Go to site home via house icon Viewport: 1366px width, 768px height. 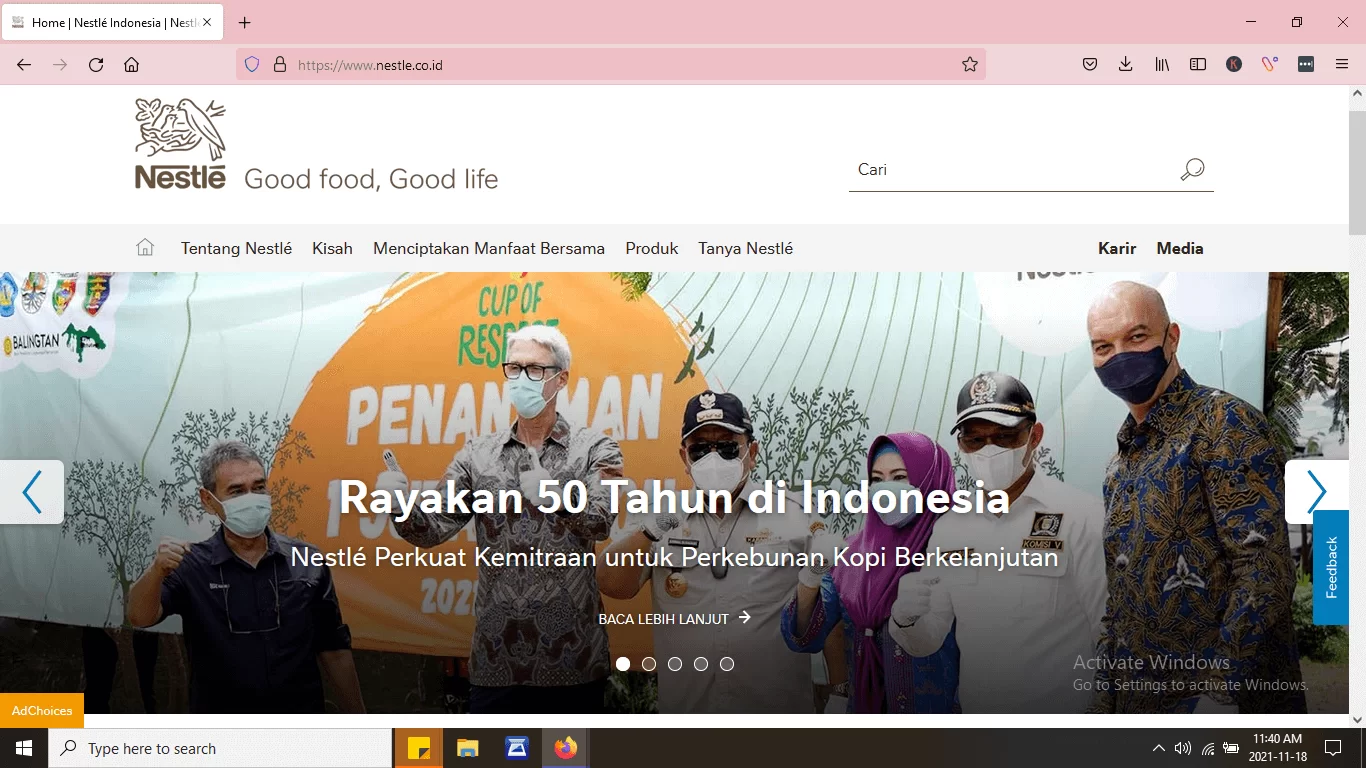click(x=145, y=247)
